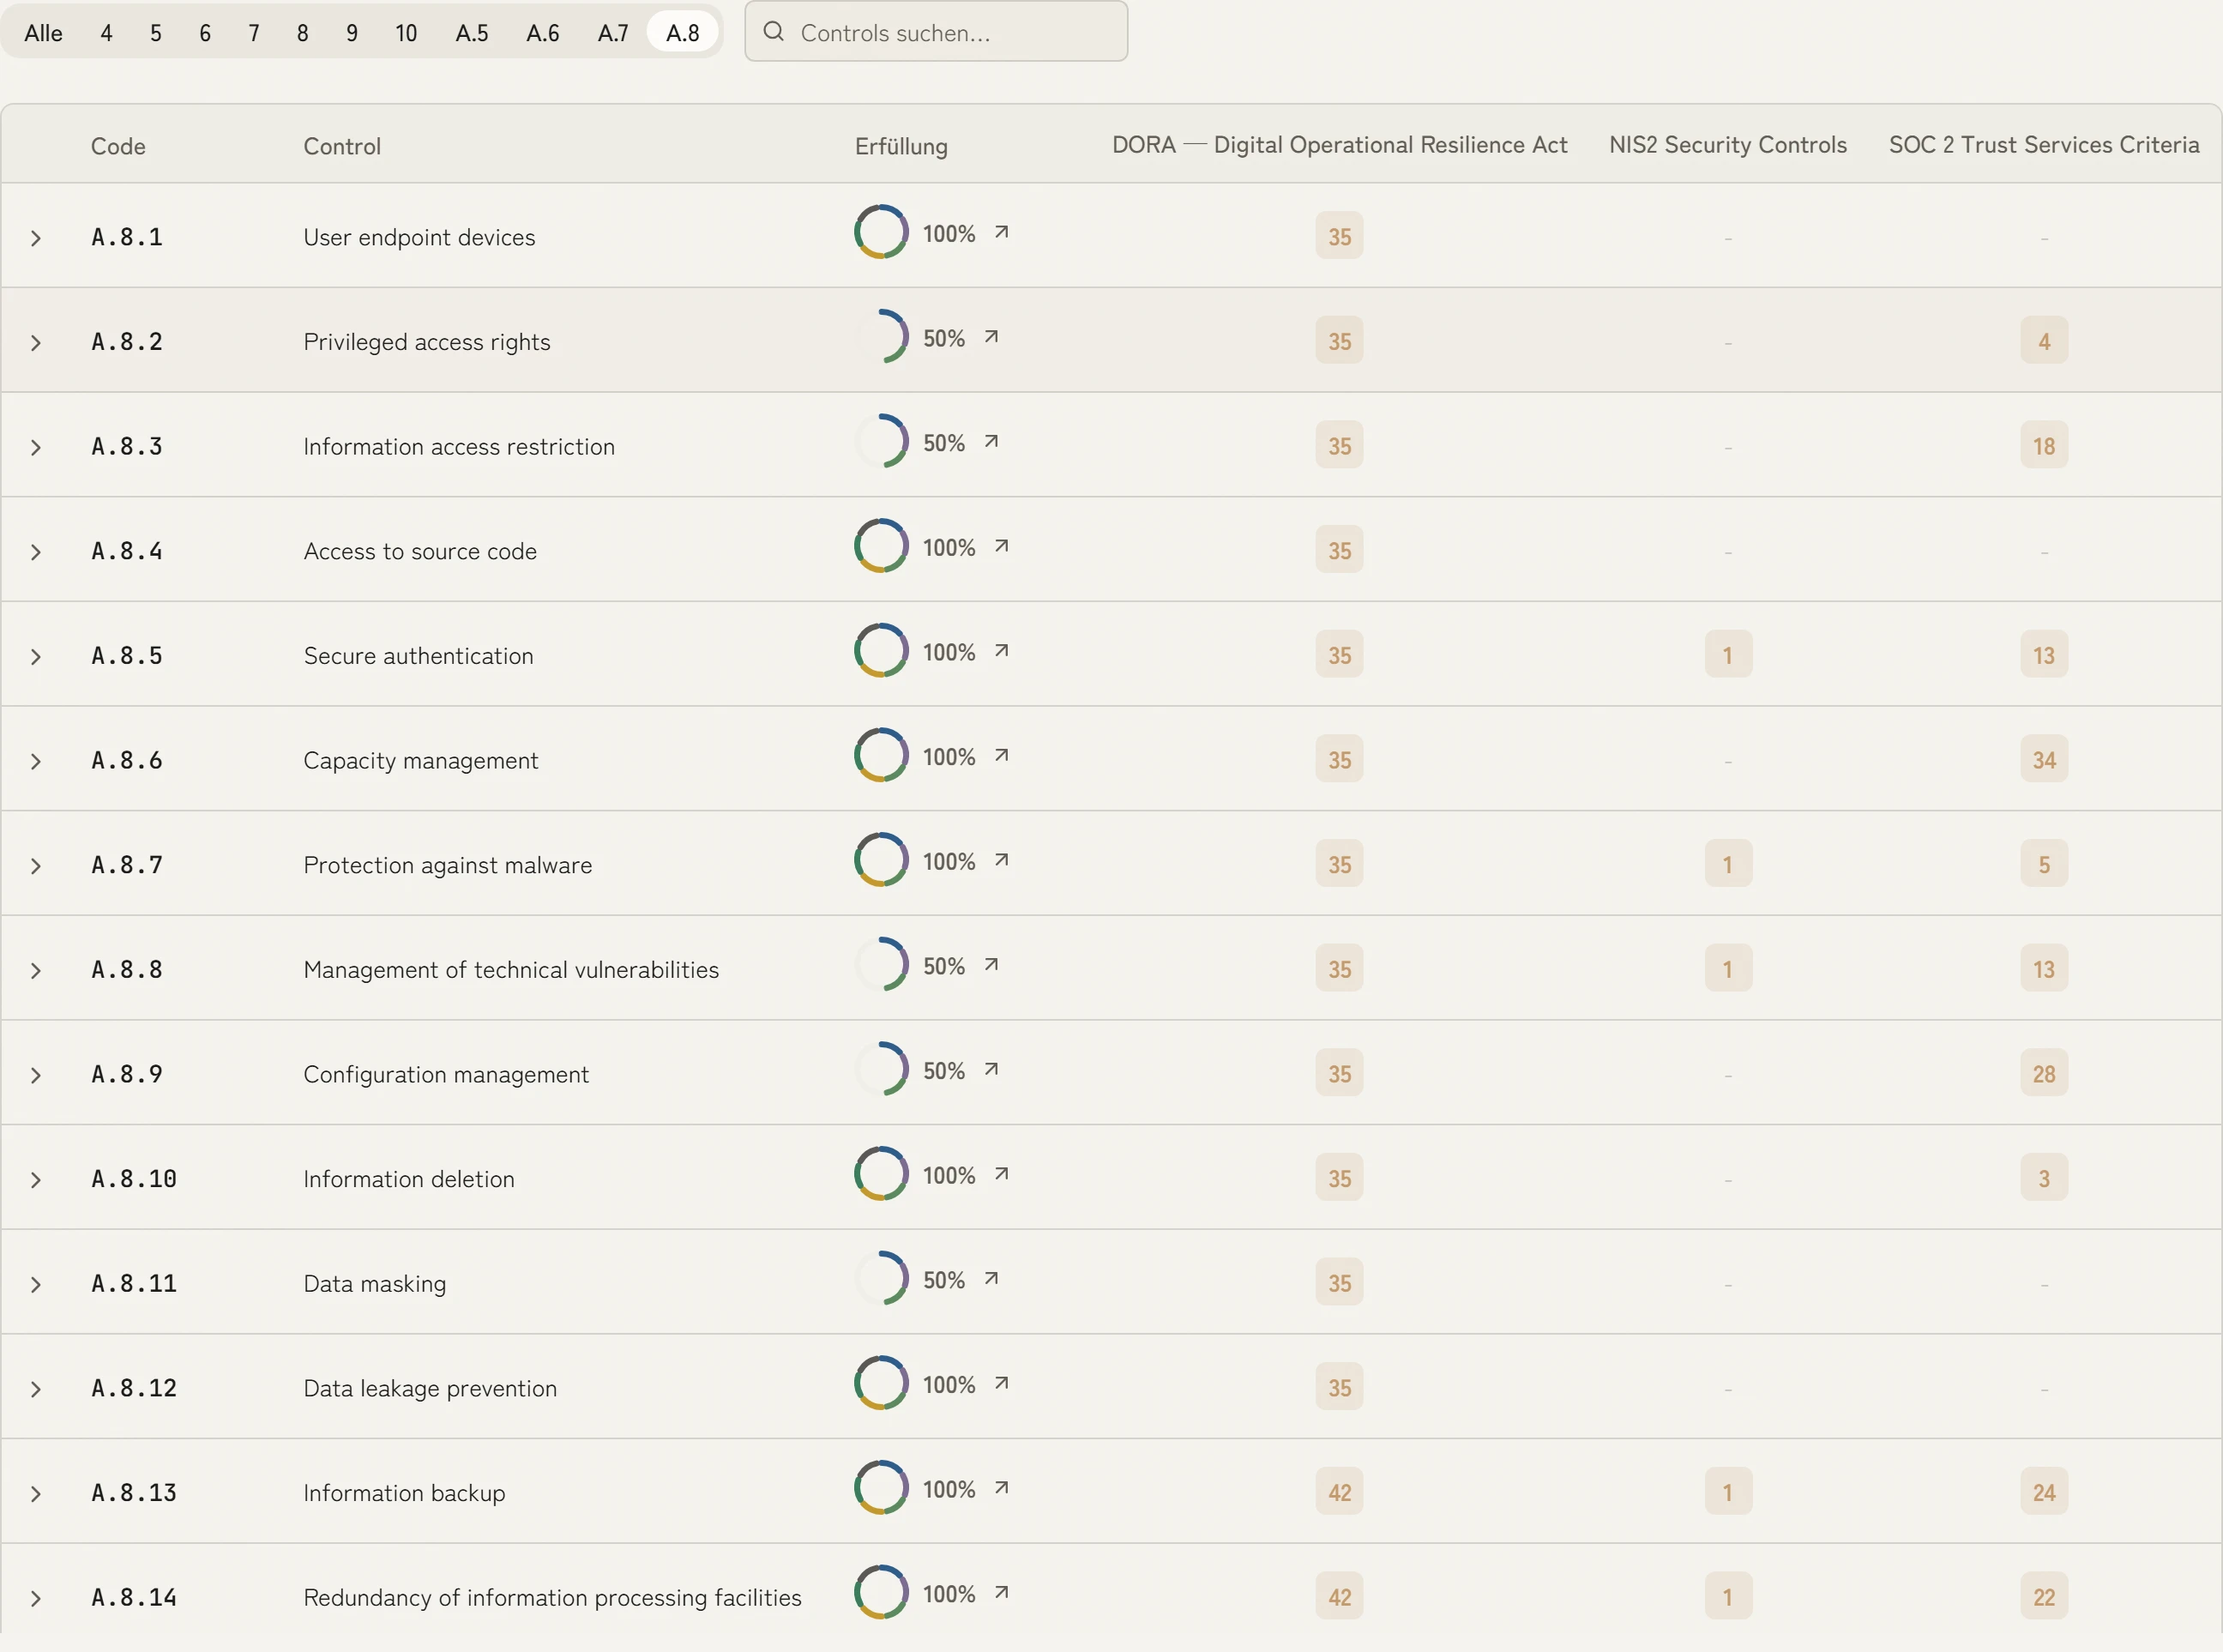Click the arrow icon for Information backup
This screenshot has height=1652, width=2223.
click(1001, 1488)
